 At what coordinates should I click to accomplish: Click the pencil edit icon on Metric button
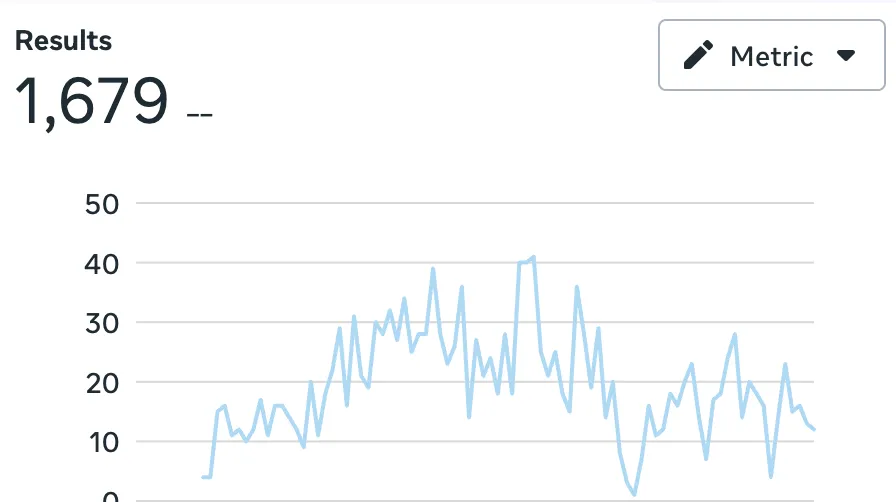698,55
